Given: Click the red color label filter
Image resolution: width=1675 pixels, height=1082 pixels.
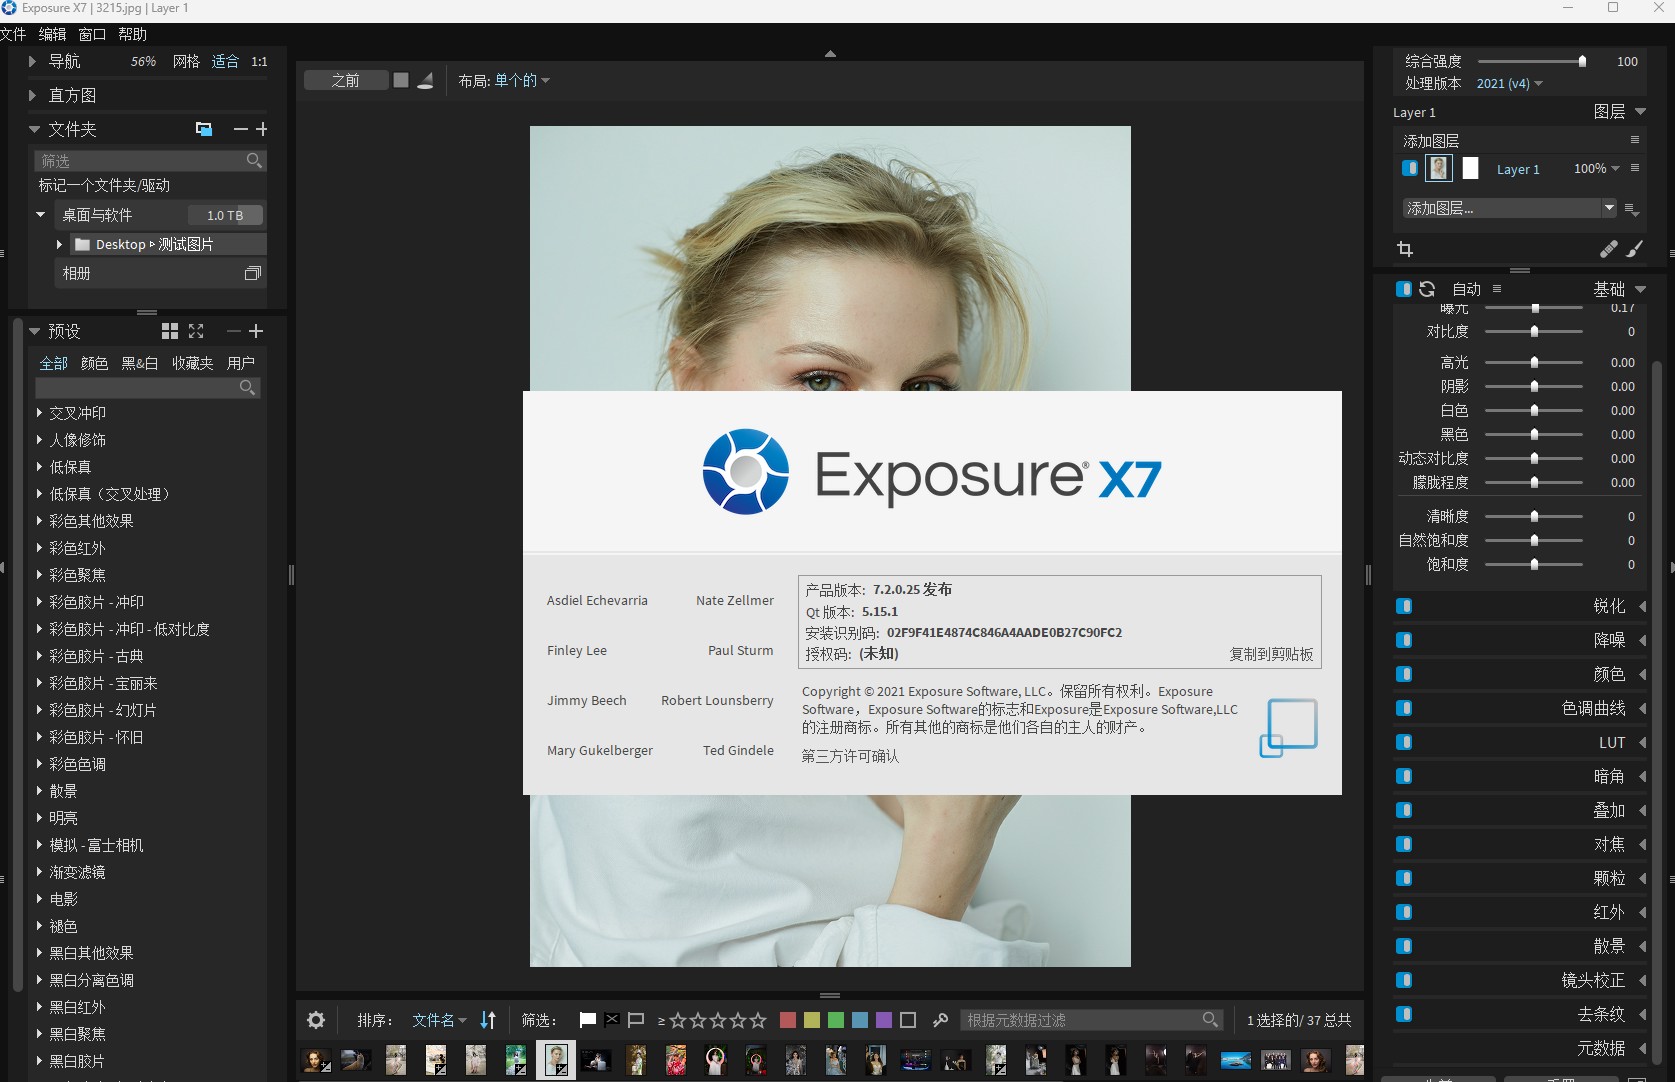Looking at the screenshot, I should pyautogui.click(x=788, y=1020).
